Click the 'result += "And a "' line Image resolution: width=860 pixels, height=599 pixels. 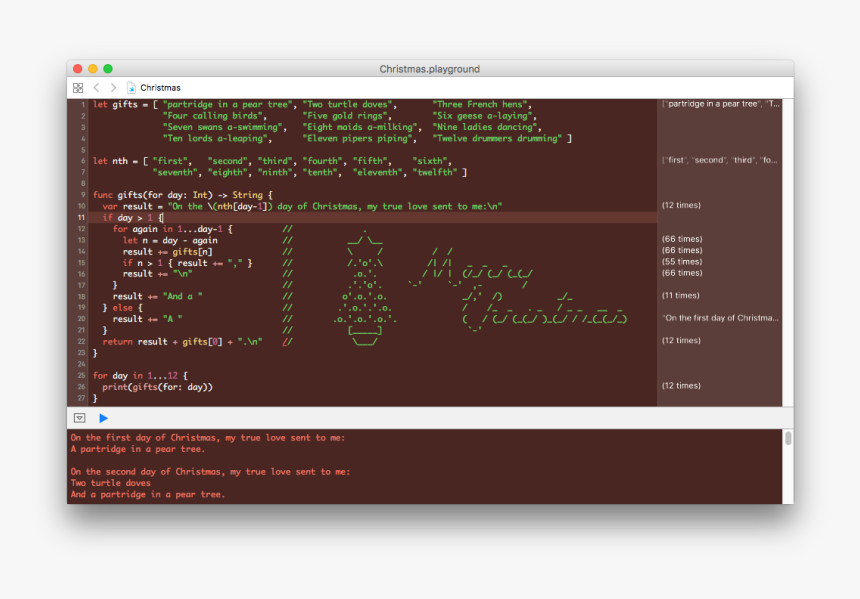pyautogui.click(x=157, y=296)
